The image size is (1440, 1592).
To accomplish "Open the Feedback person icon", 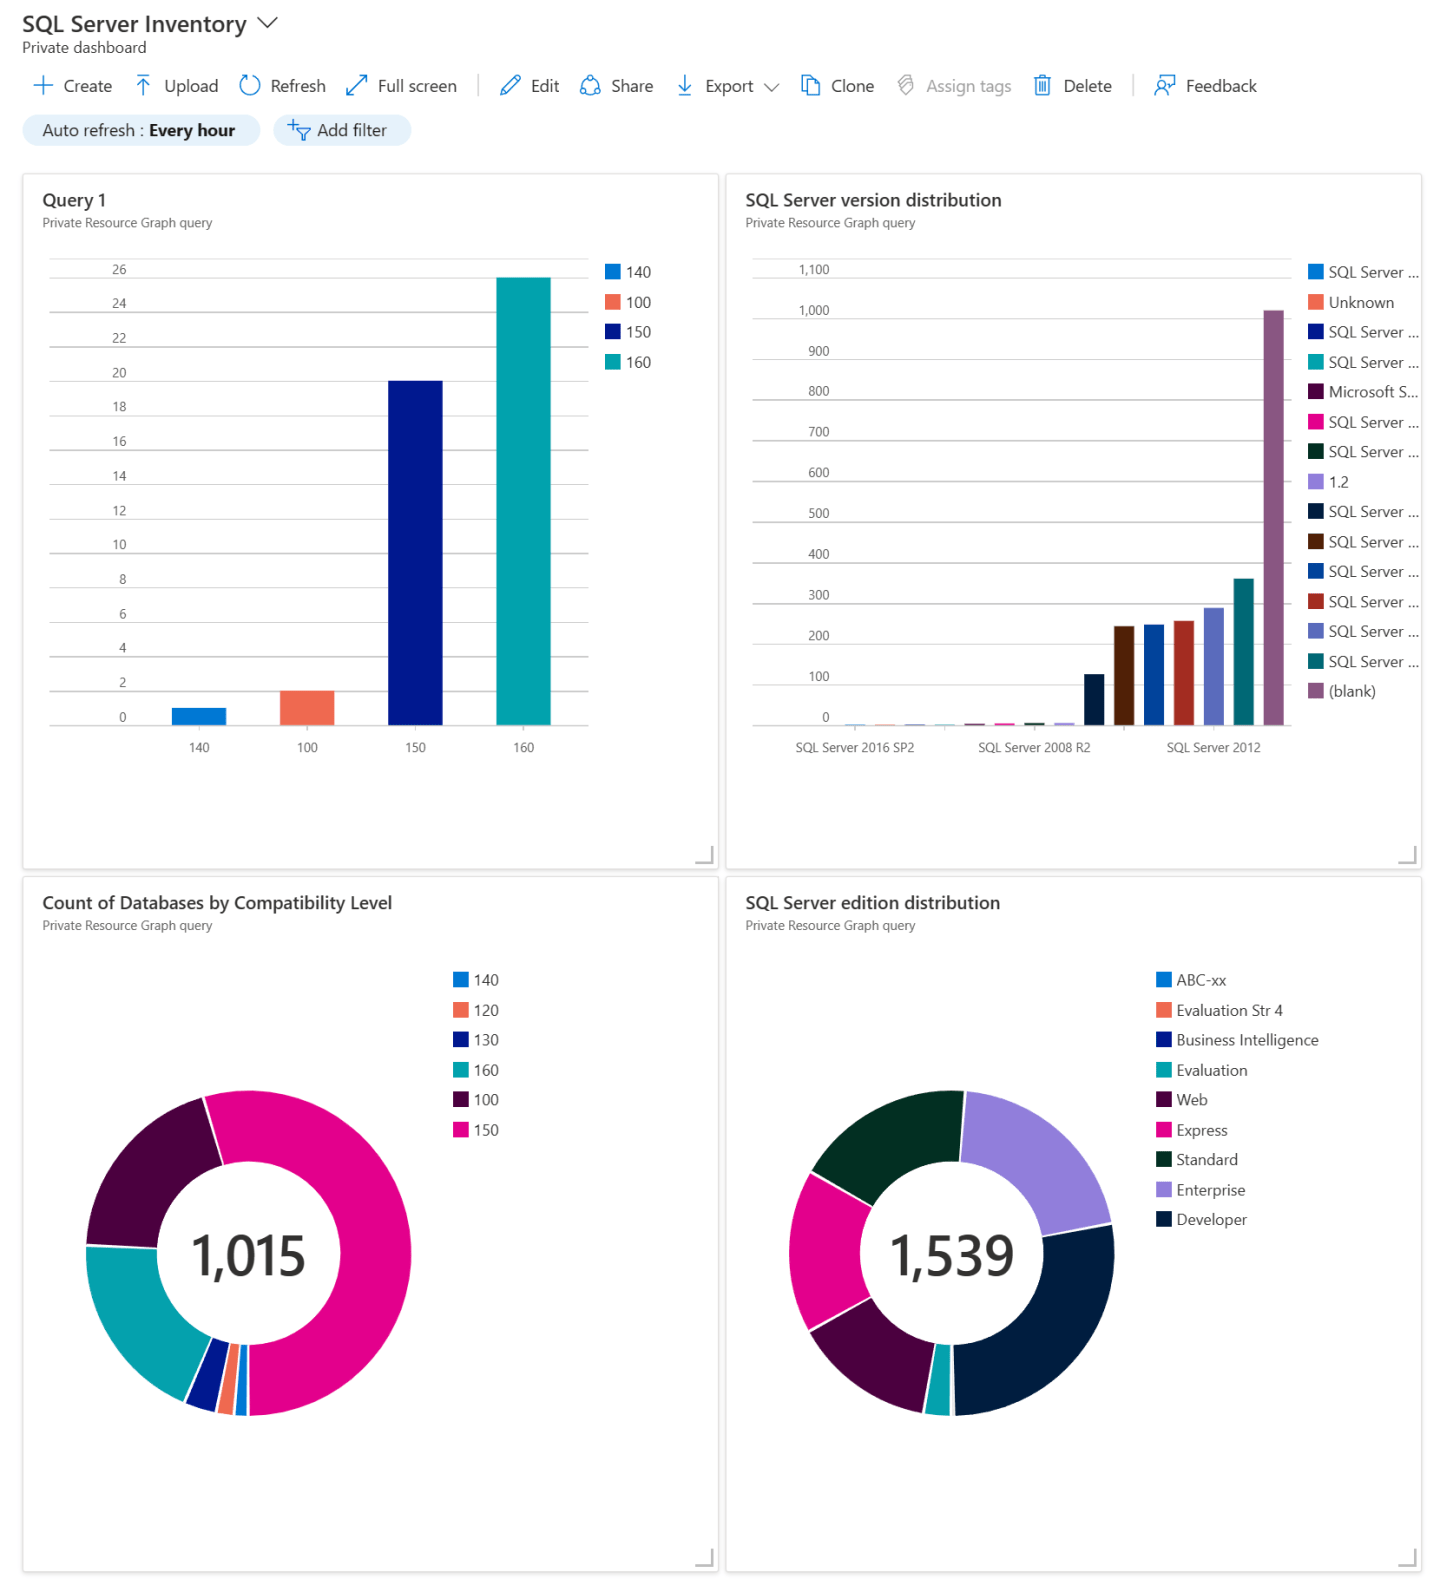I will [1164, 86].
